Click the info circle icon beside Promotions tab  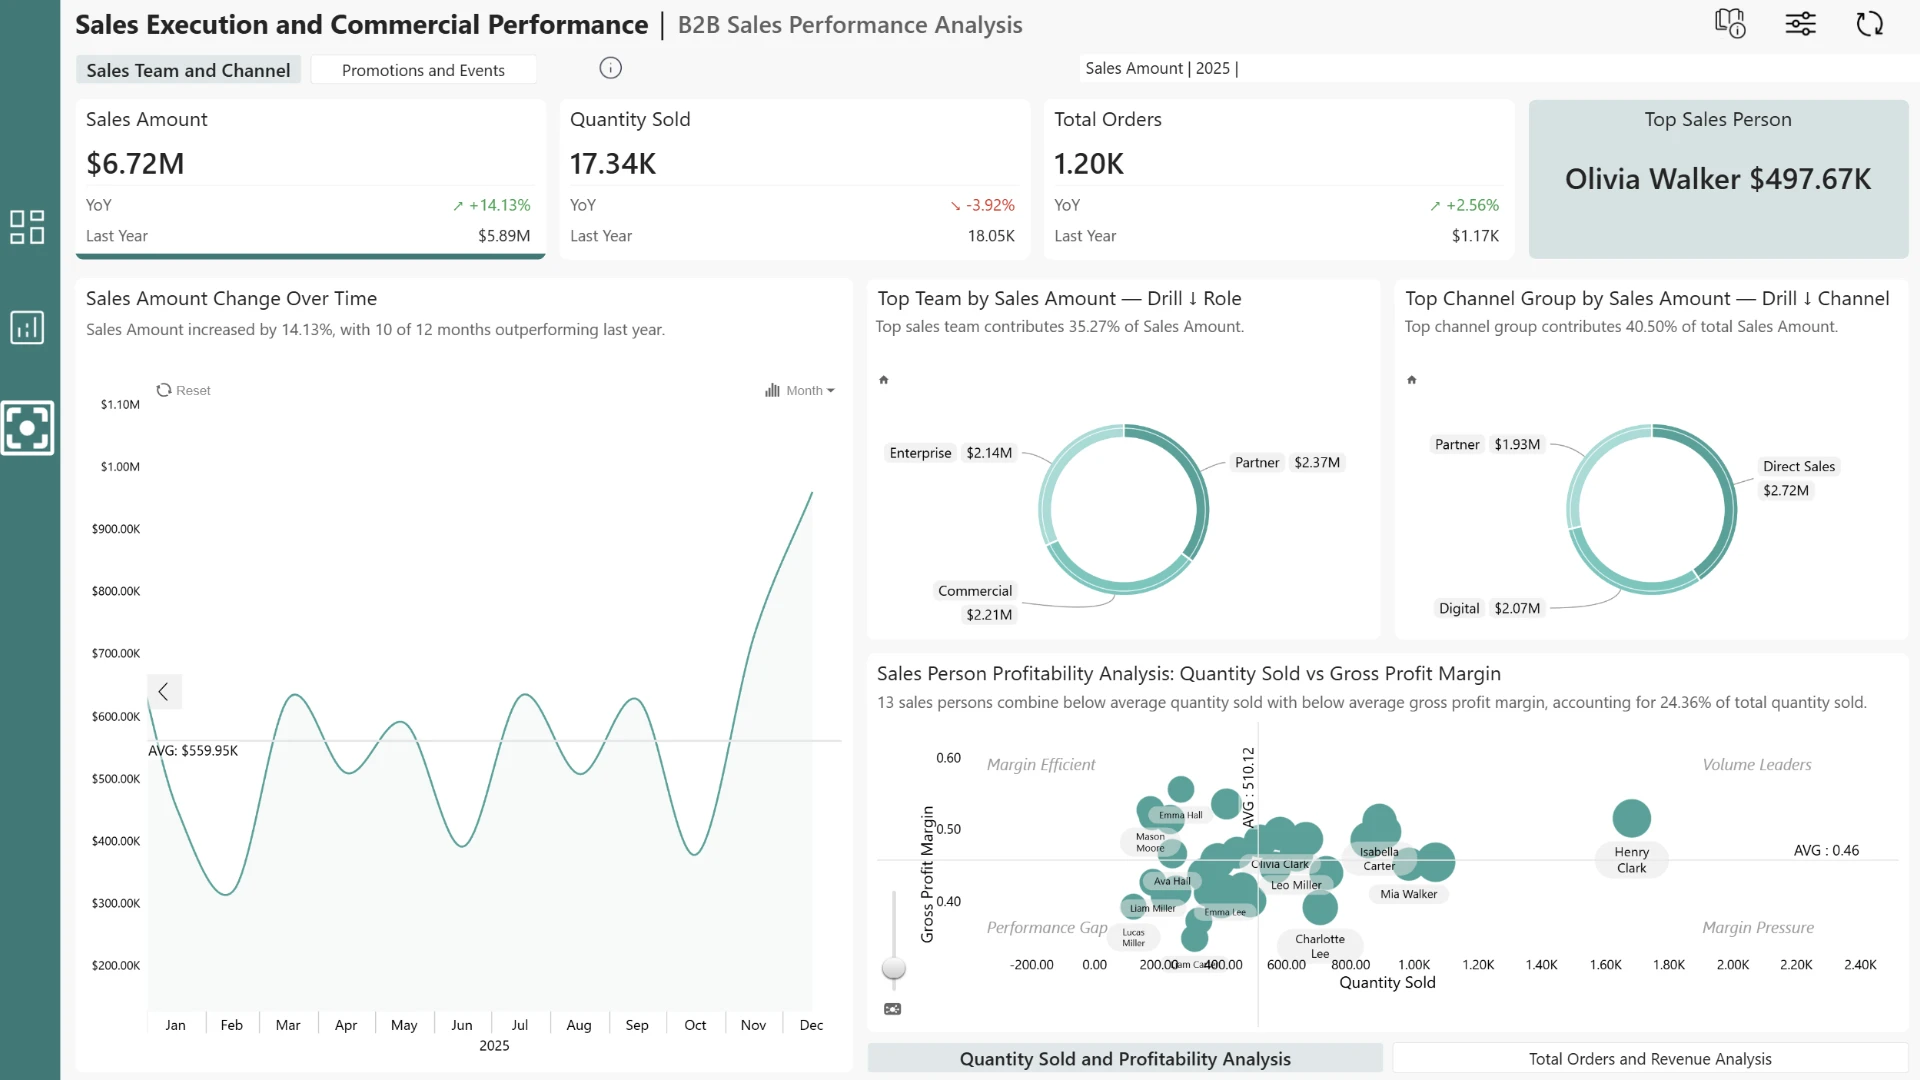[x=610, y=68]
